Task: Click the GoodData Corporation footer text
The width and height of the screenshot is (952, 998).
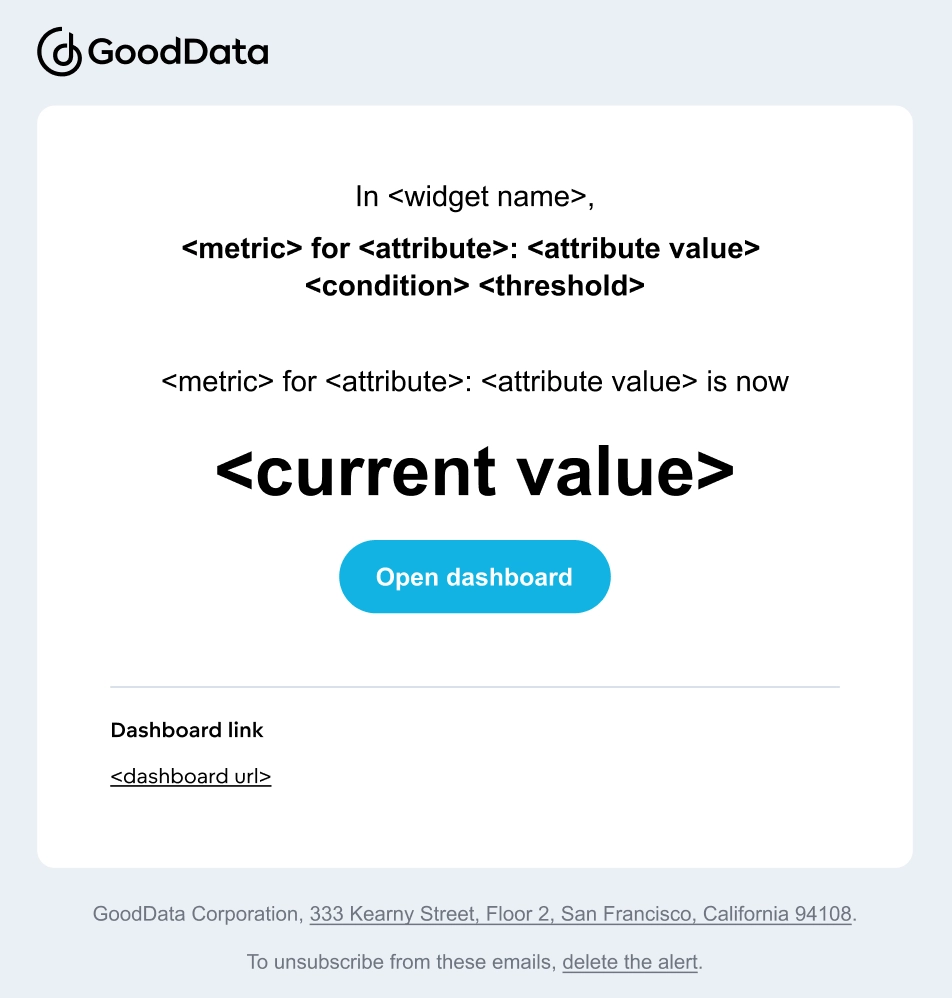Action: click(196, 914)
